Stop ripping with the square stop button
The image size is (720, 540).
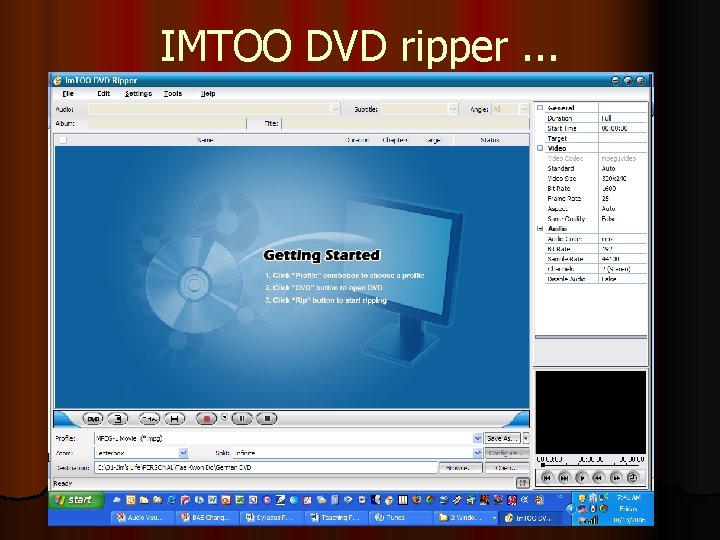pyautogui.click(x=267, y=419)
